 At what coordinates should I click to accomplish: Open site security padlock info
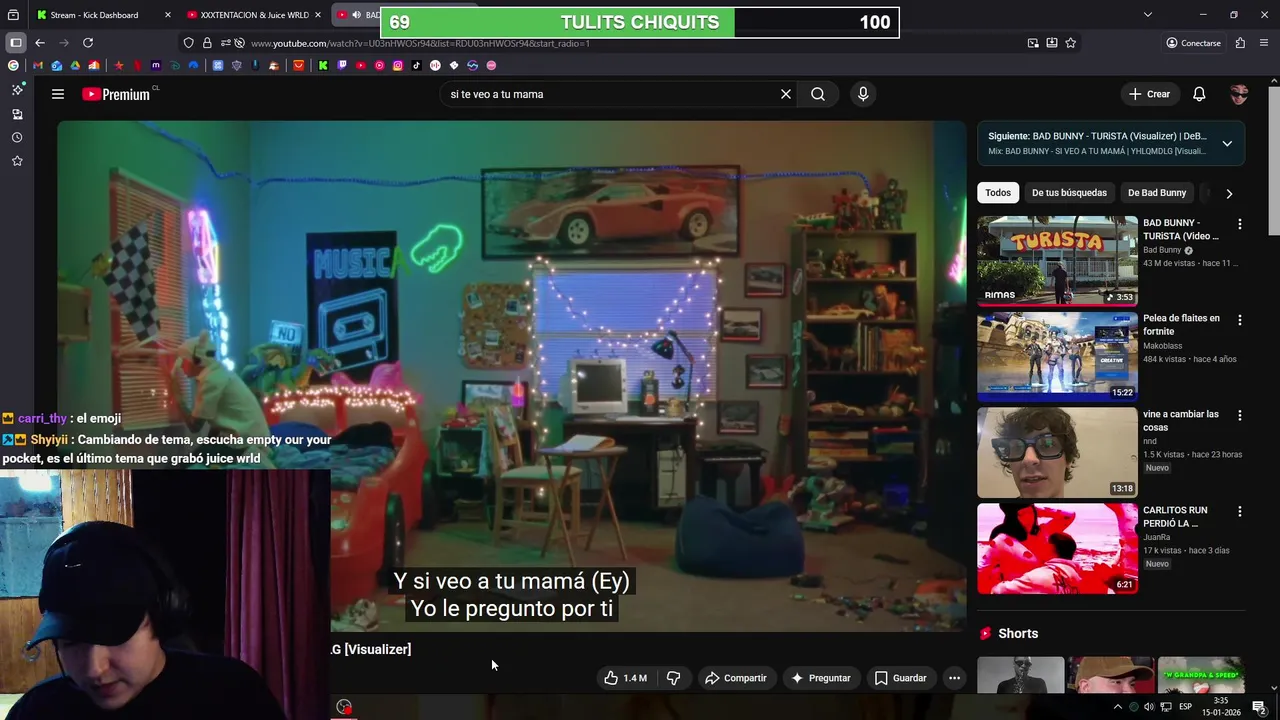point(207,43)
